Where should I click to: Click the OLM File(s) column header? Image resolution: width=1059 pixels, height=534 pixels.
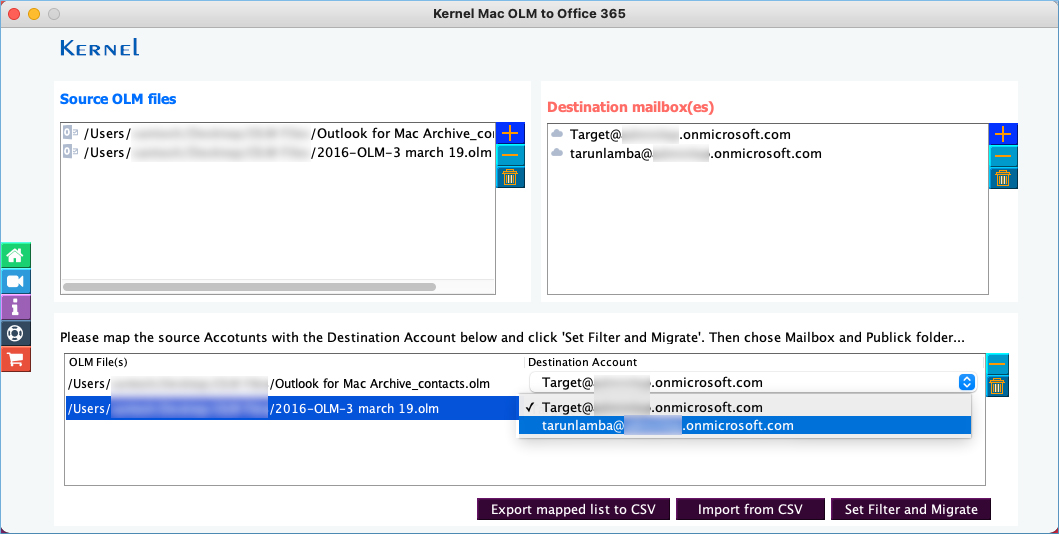click(98, 362)
